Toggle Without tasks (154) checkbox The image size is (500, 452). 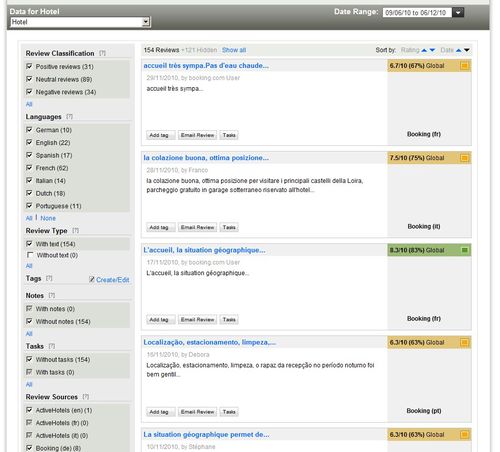pyautogui.click(x=29, y=359)
